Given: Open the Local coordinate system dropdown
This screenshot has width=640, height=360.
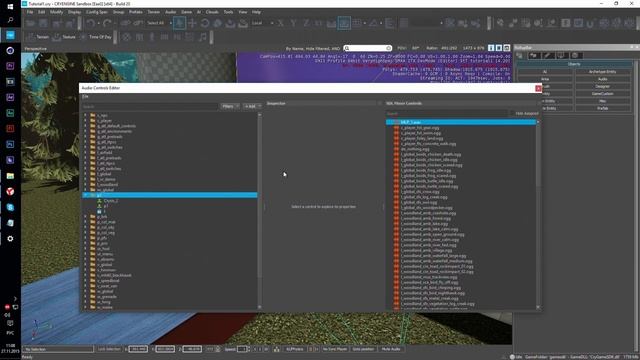Looking at the screenshot, I should pos(262,23).
